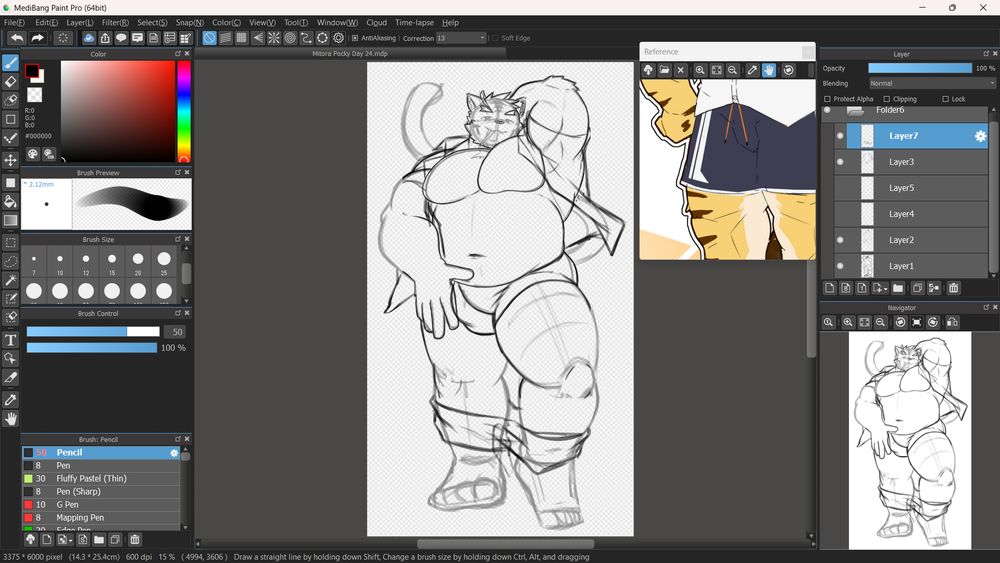Select the Eyedropper tool in left toolbar
Image resolution: width=1000 pixels, height=563 pixels.
pos(10,400)
